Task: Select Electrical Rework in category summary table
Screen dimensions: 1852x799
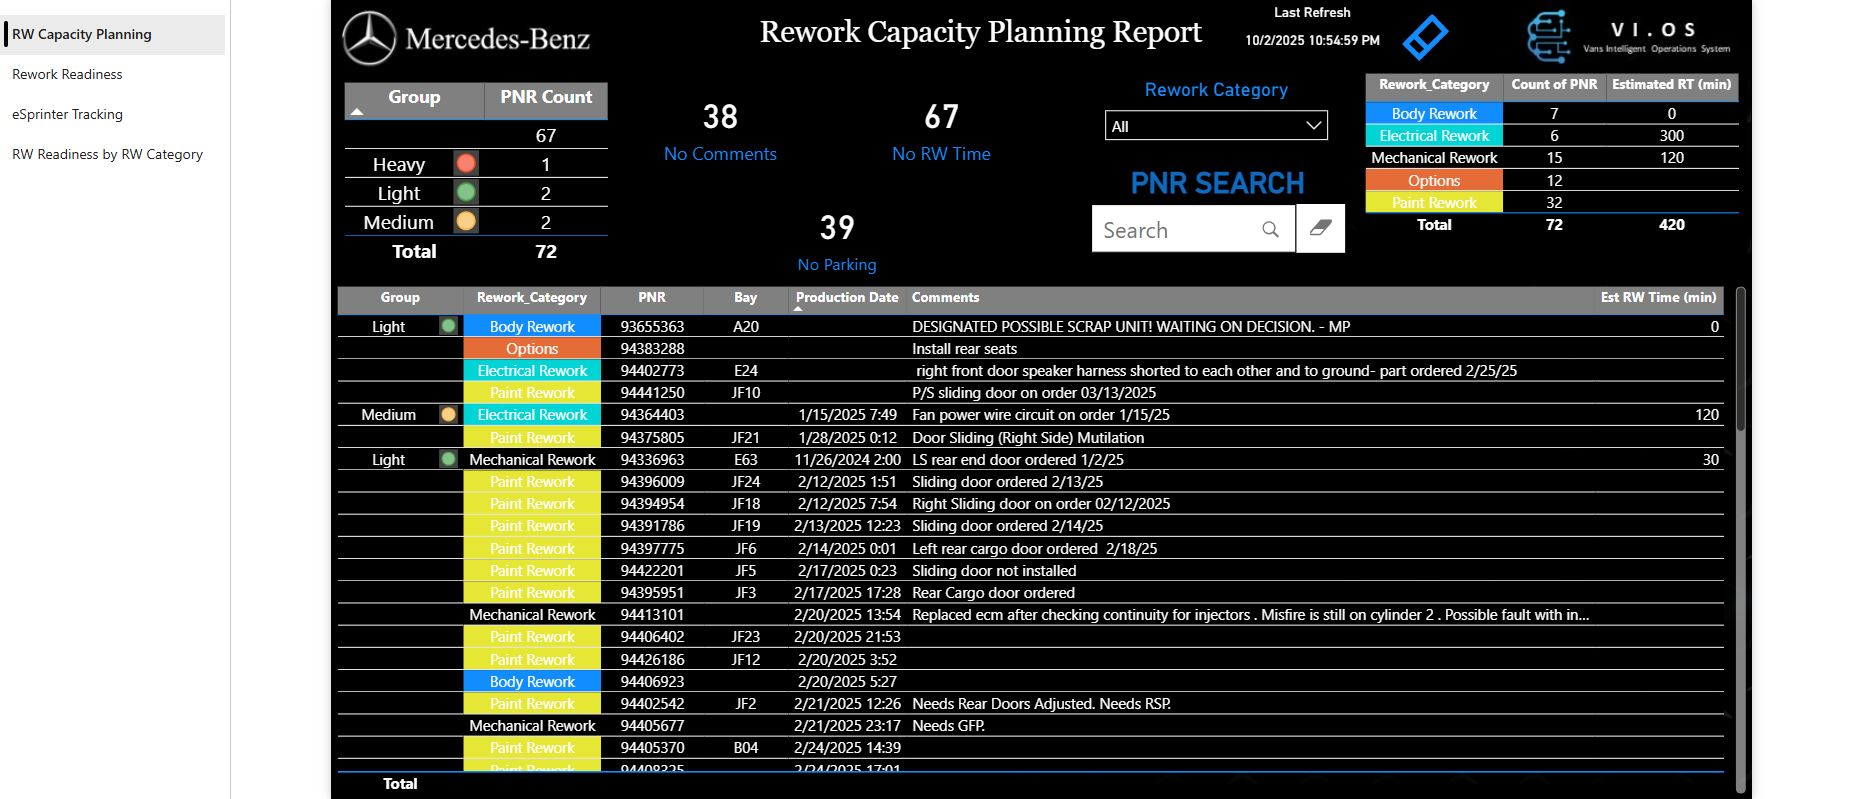Action: [x=1433, y=136]
